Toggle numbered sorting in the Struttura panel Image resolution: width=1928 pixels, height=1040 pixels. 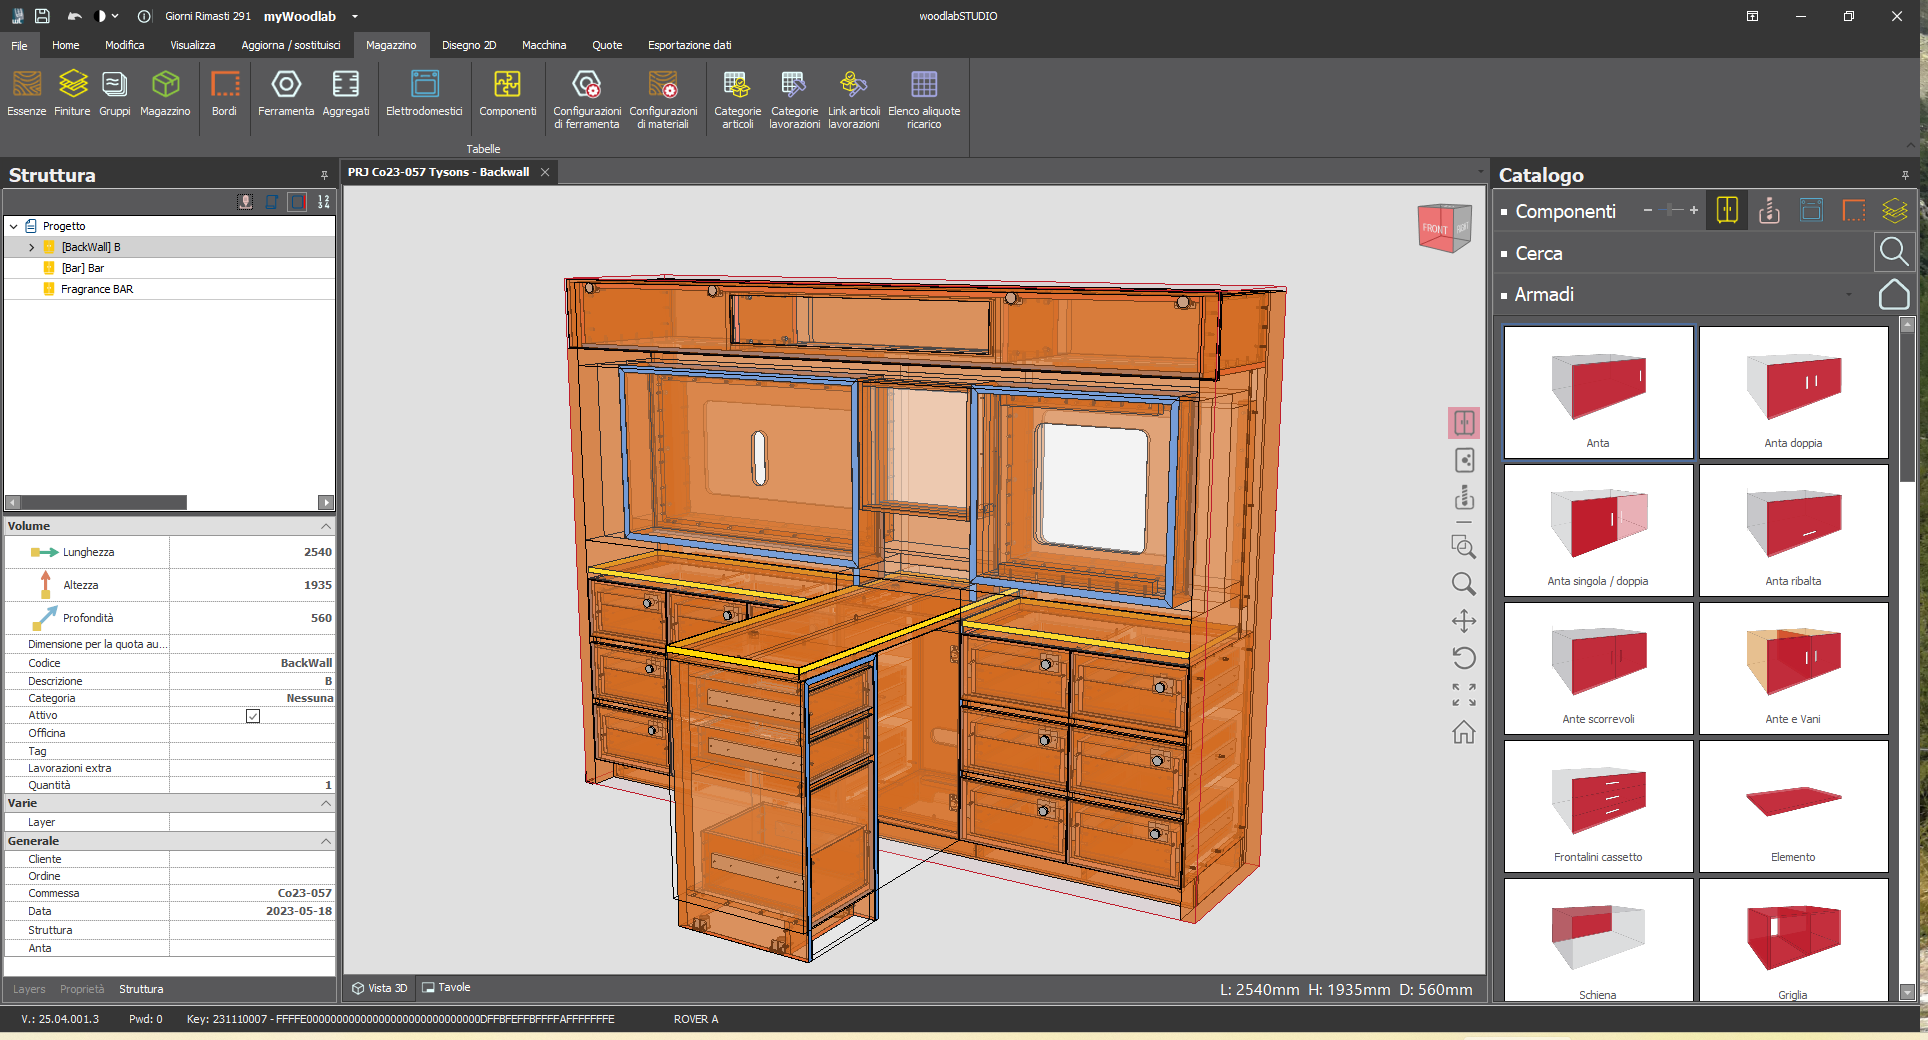323,201
